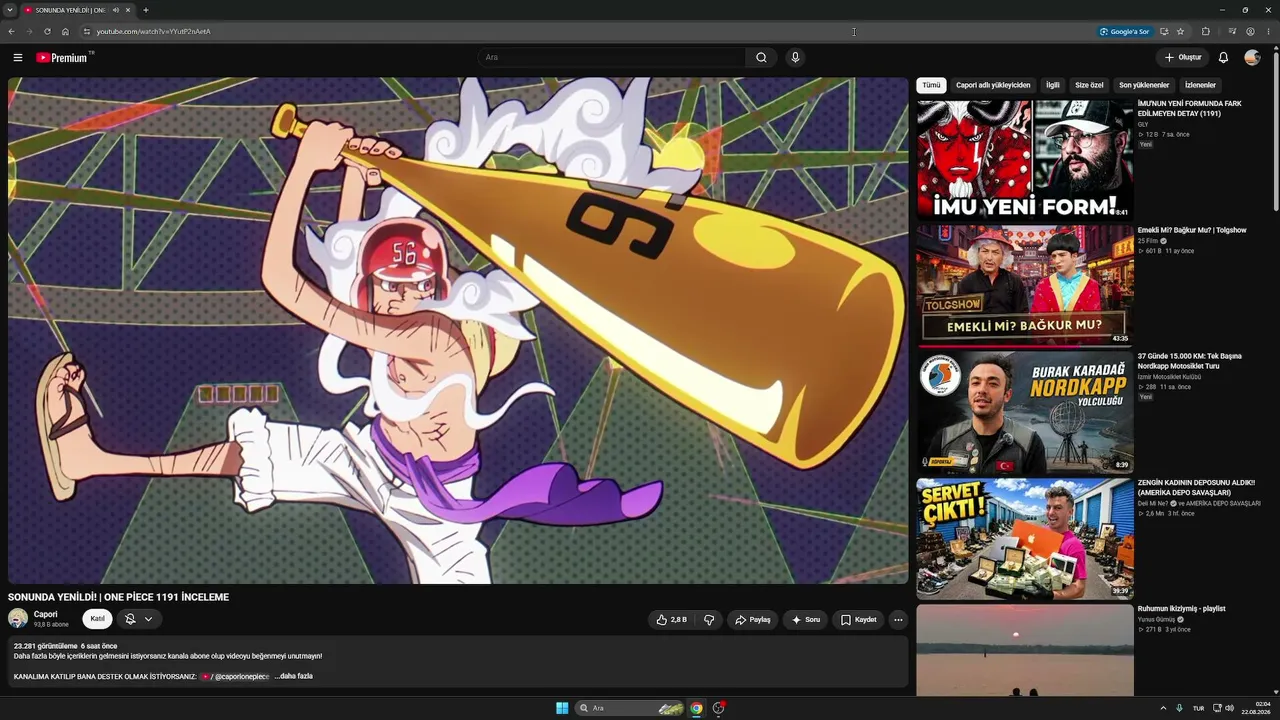This screenshot has height=720, width=1280.
Task: Mute the tab via speaker icon
Action: [115, 10]
